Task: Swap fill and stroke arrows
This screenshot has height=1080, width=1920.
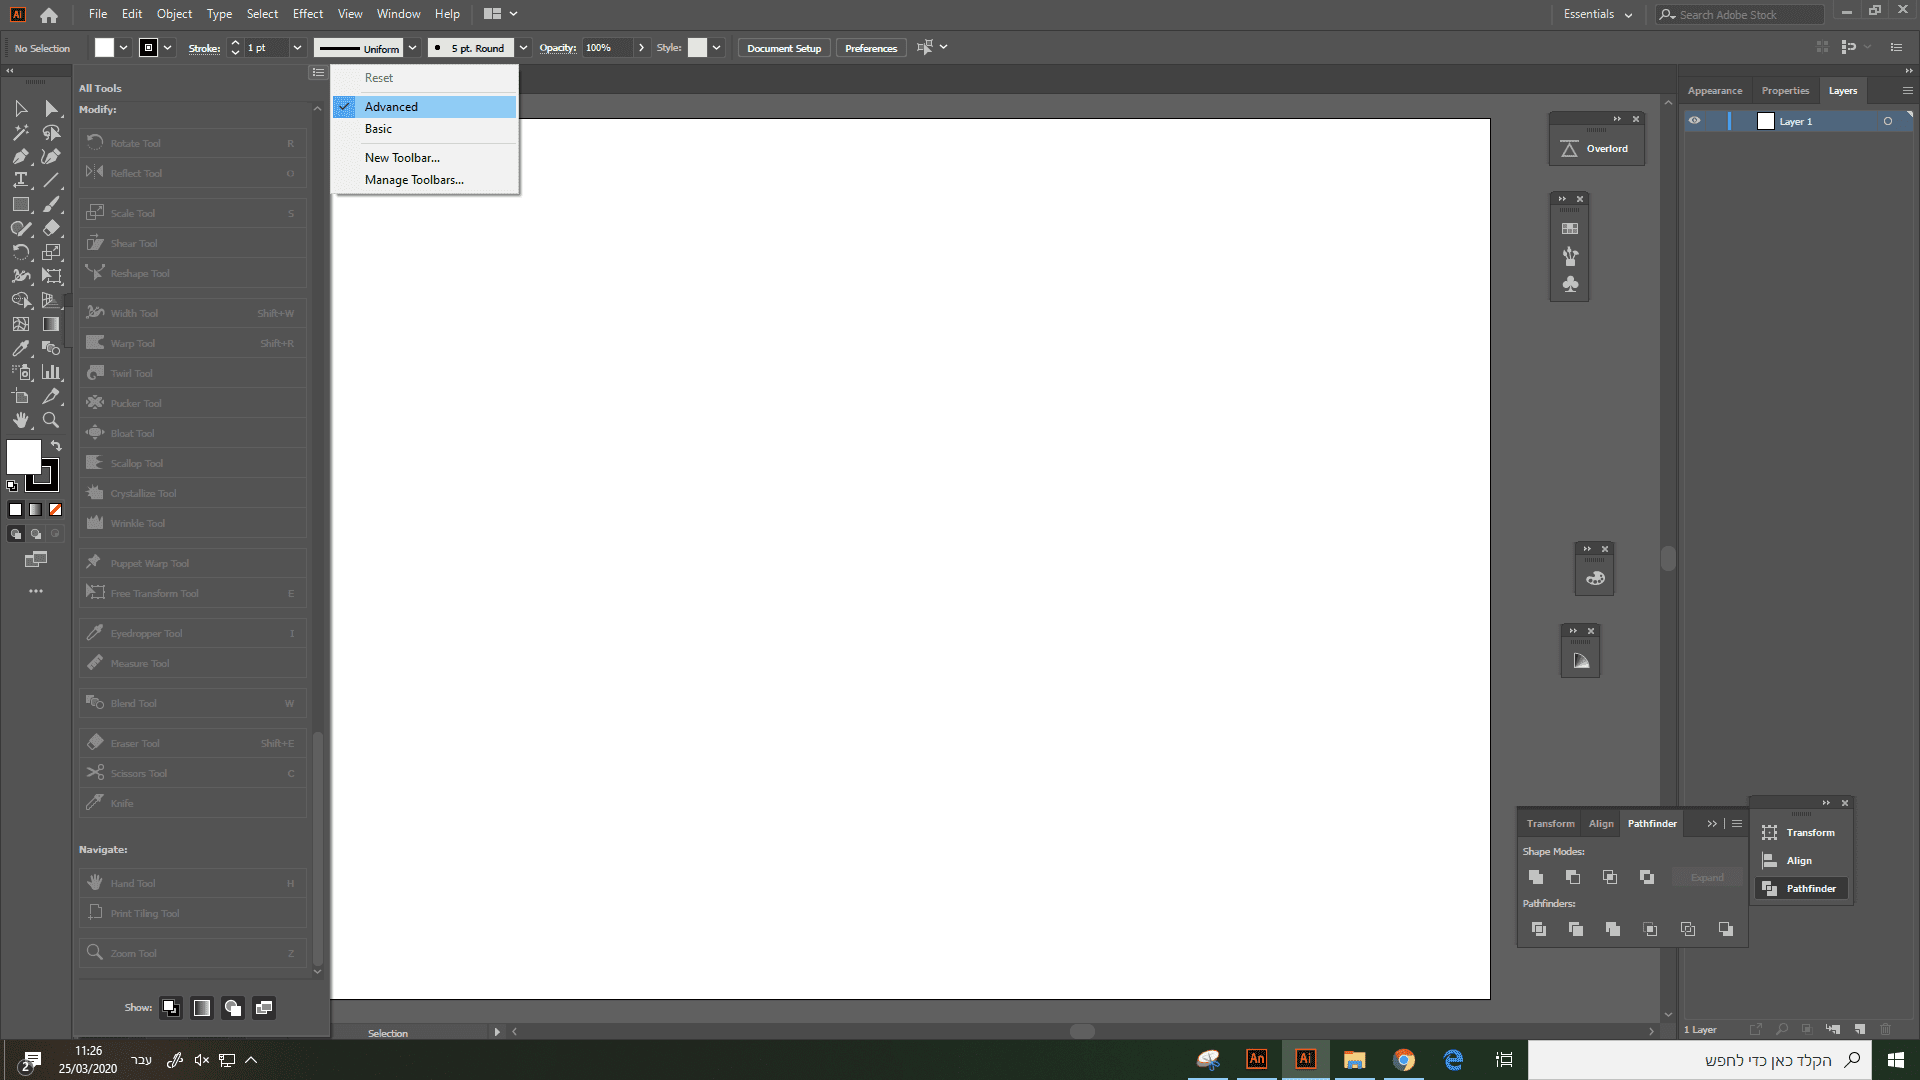Action: tap(56, 446)
